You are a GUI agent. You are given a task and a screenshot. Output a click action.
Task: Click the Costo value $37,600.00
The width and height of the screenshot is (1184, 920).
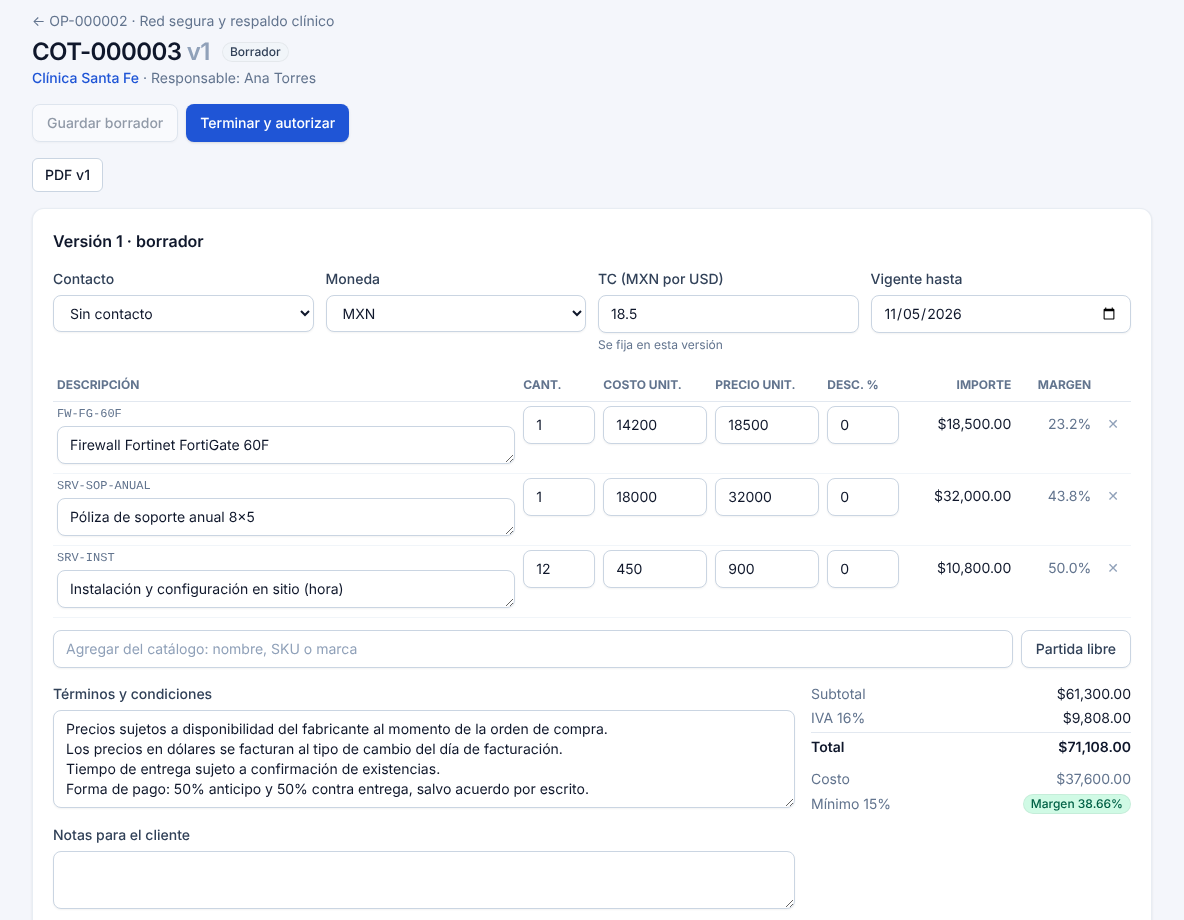tap(1093, 780)
